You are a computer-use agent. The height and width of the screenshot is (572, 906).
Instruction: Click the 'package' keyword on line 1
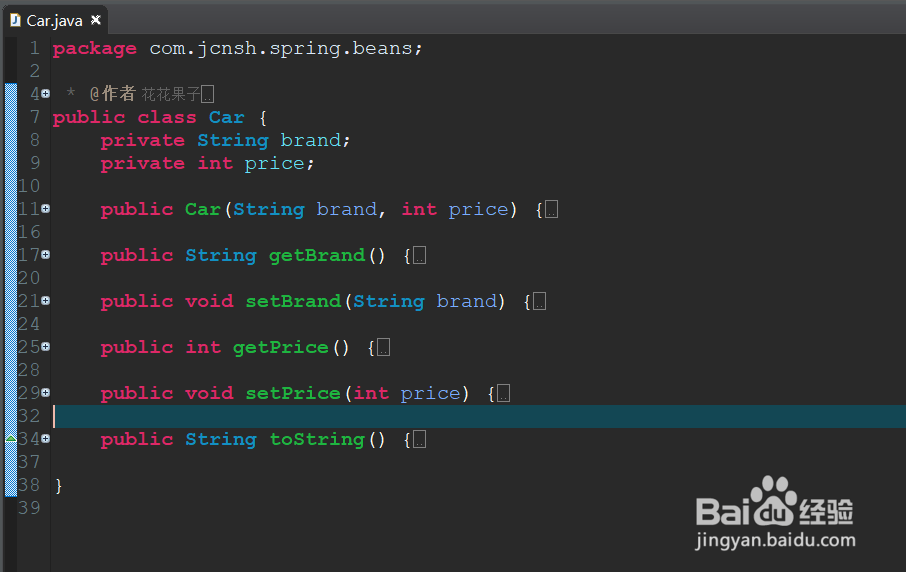click(x=95, y=49)
